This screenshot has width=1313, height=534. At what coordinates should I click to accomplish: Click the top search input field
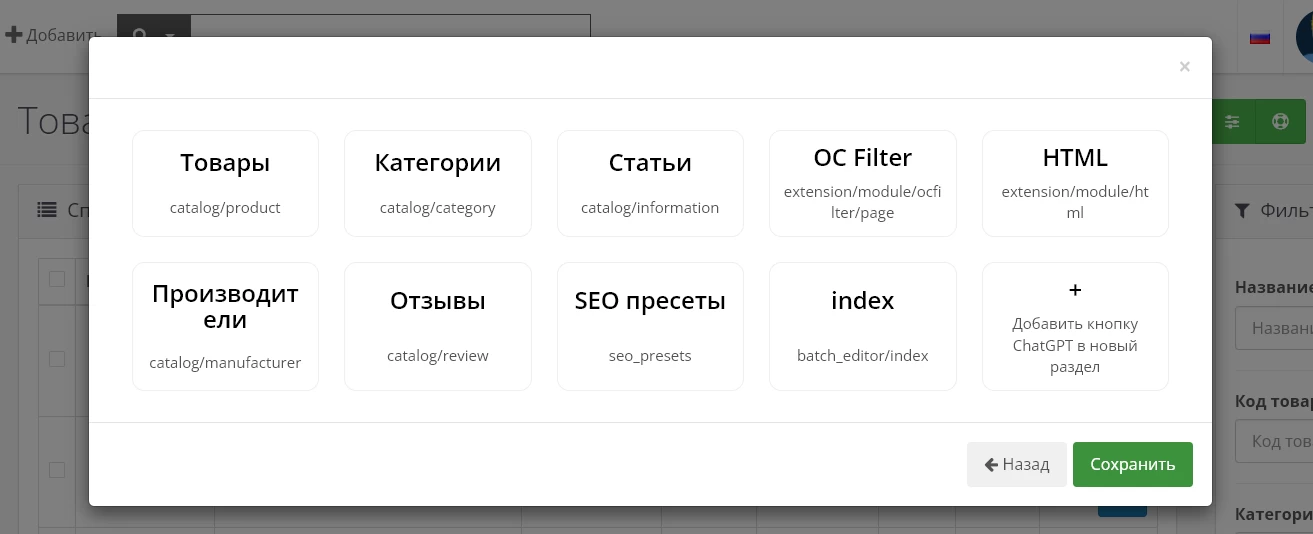(x=390, y=36)
